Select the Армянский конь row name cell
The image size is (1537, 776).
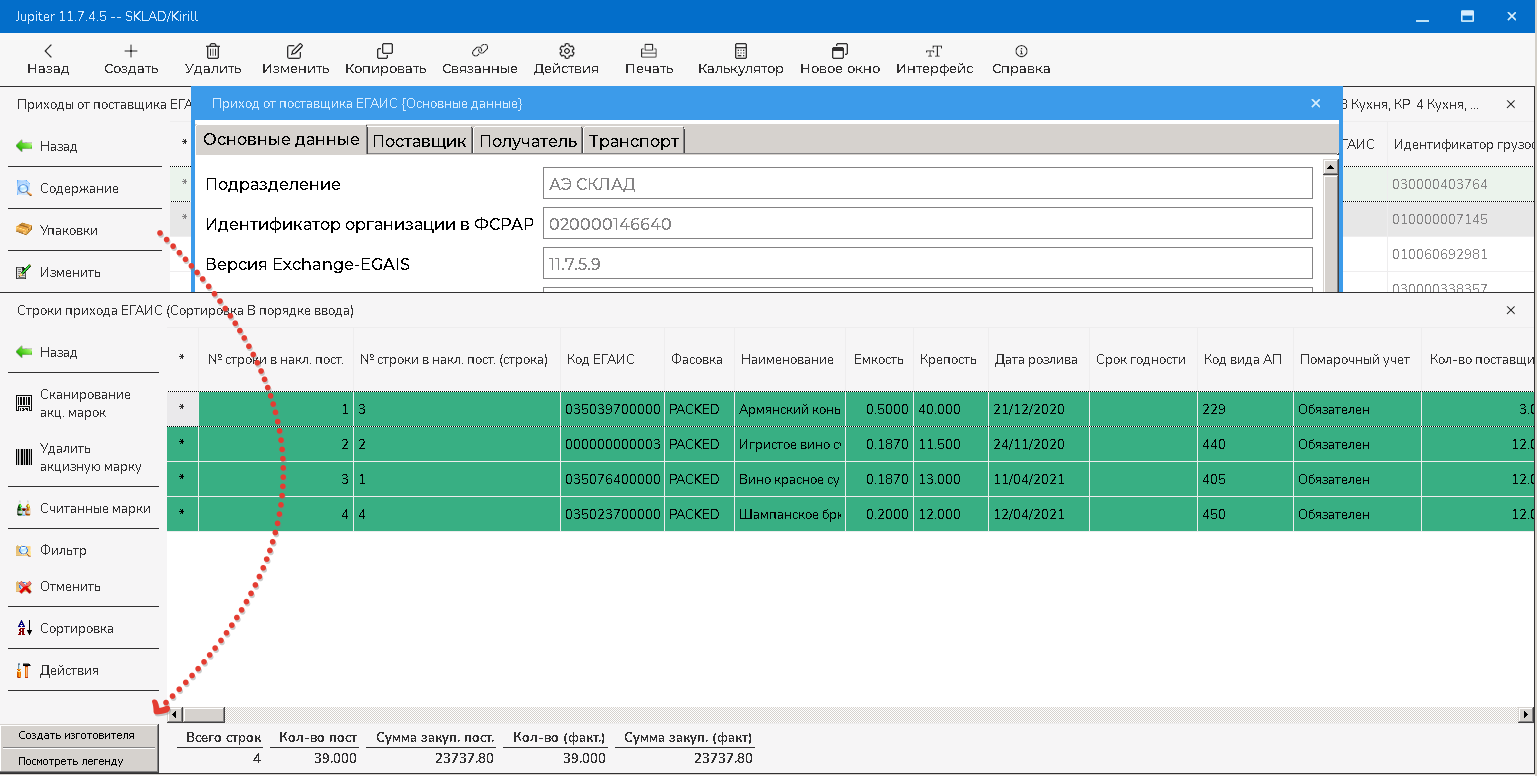coord(790,409)
